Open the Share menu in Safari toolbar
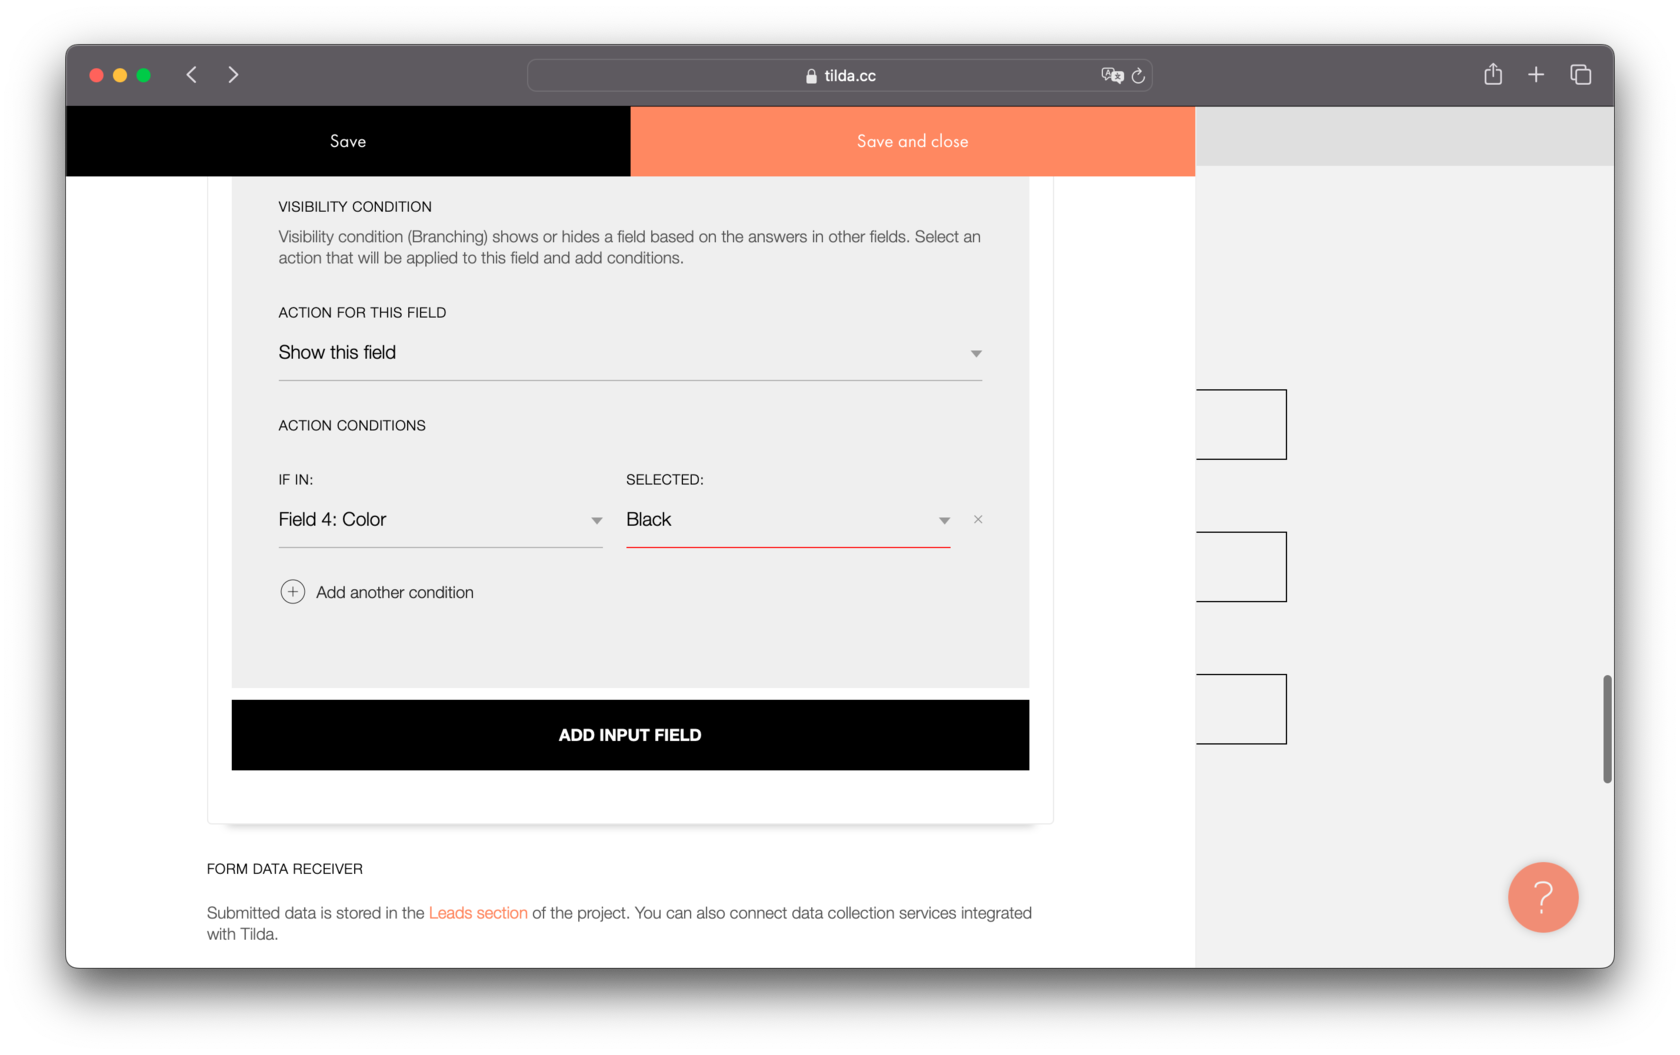 point(1493,74)
